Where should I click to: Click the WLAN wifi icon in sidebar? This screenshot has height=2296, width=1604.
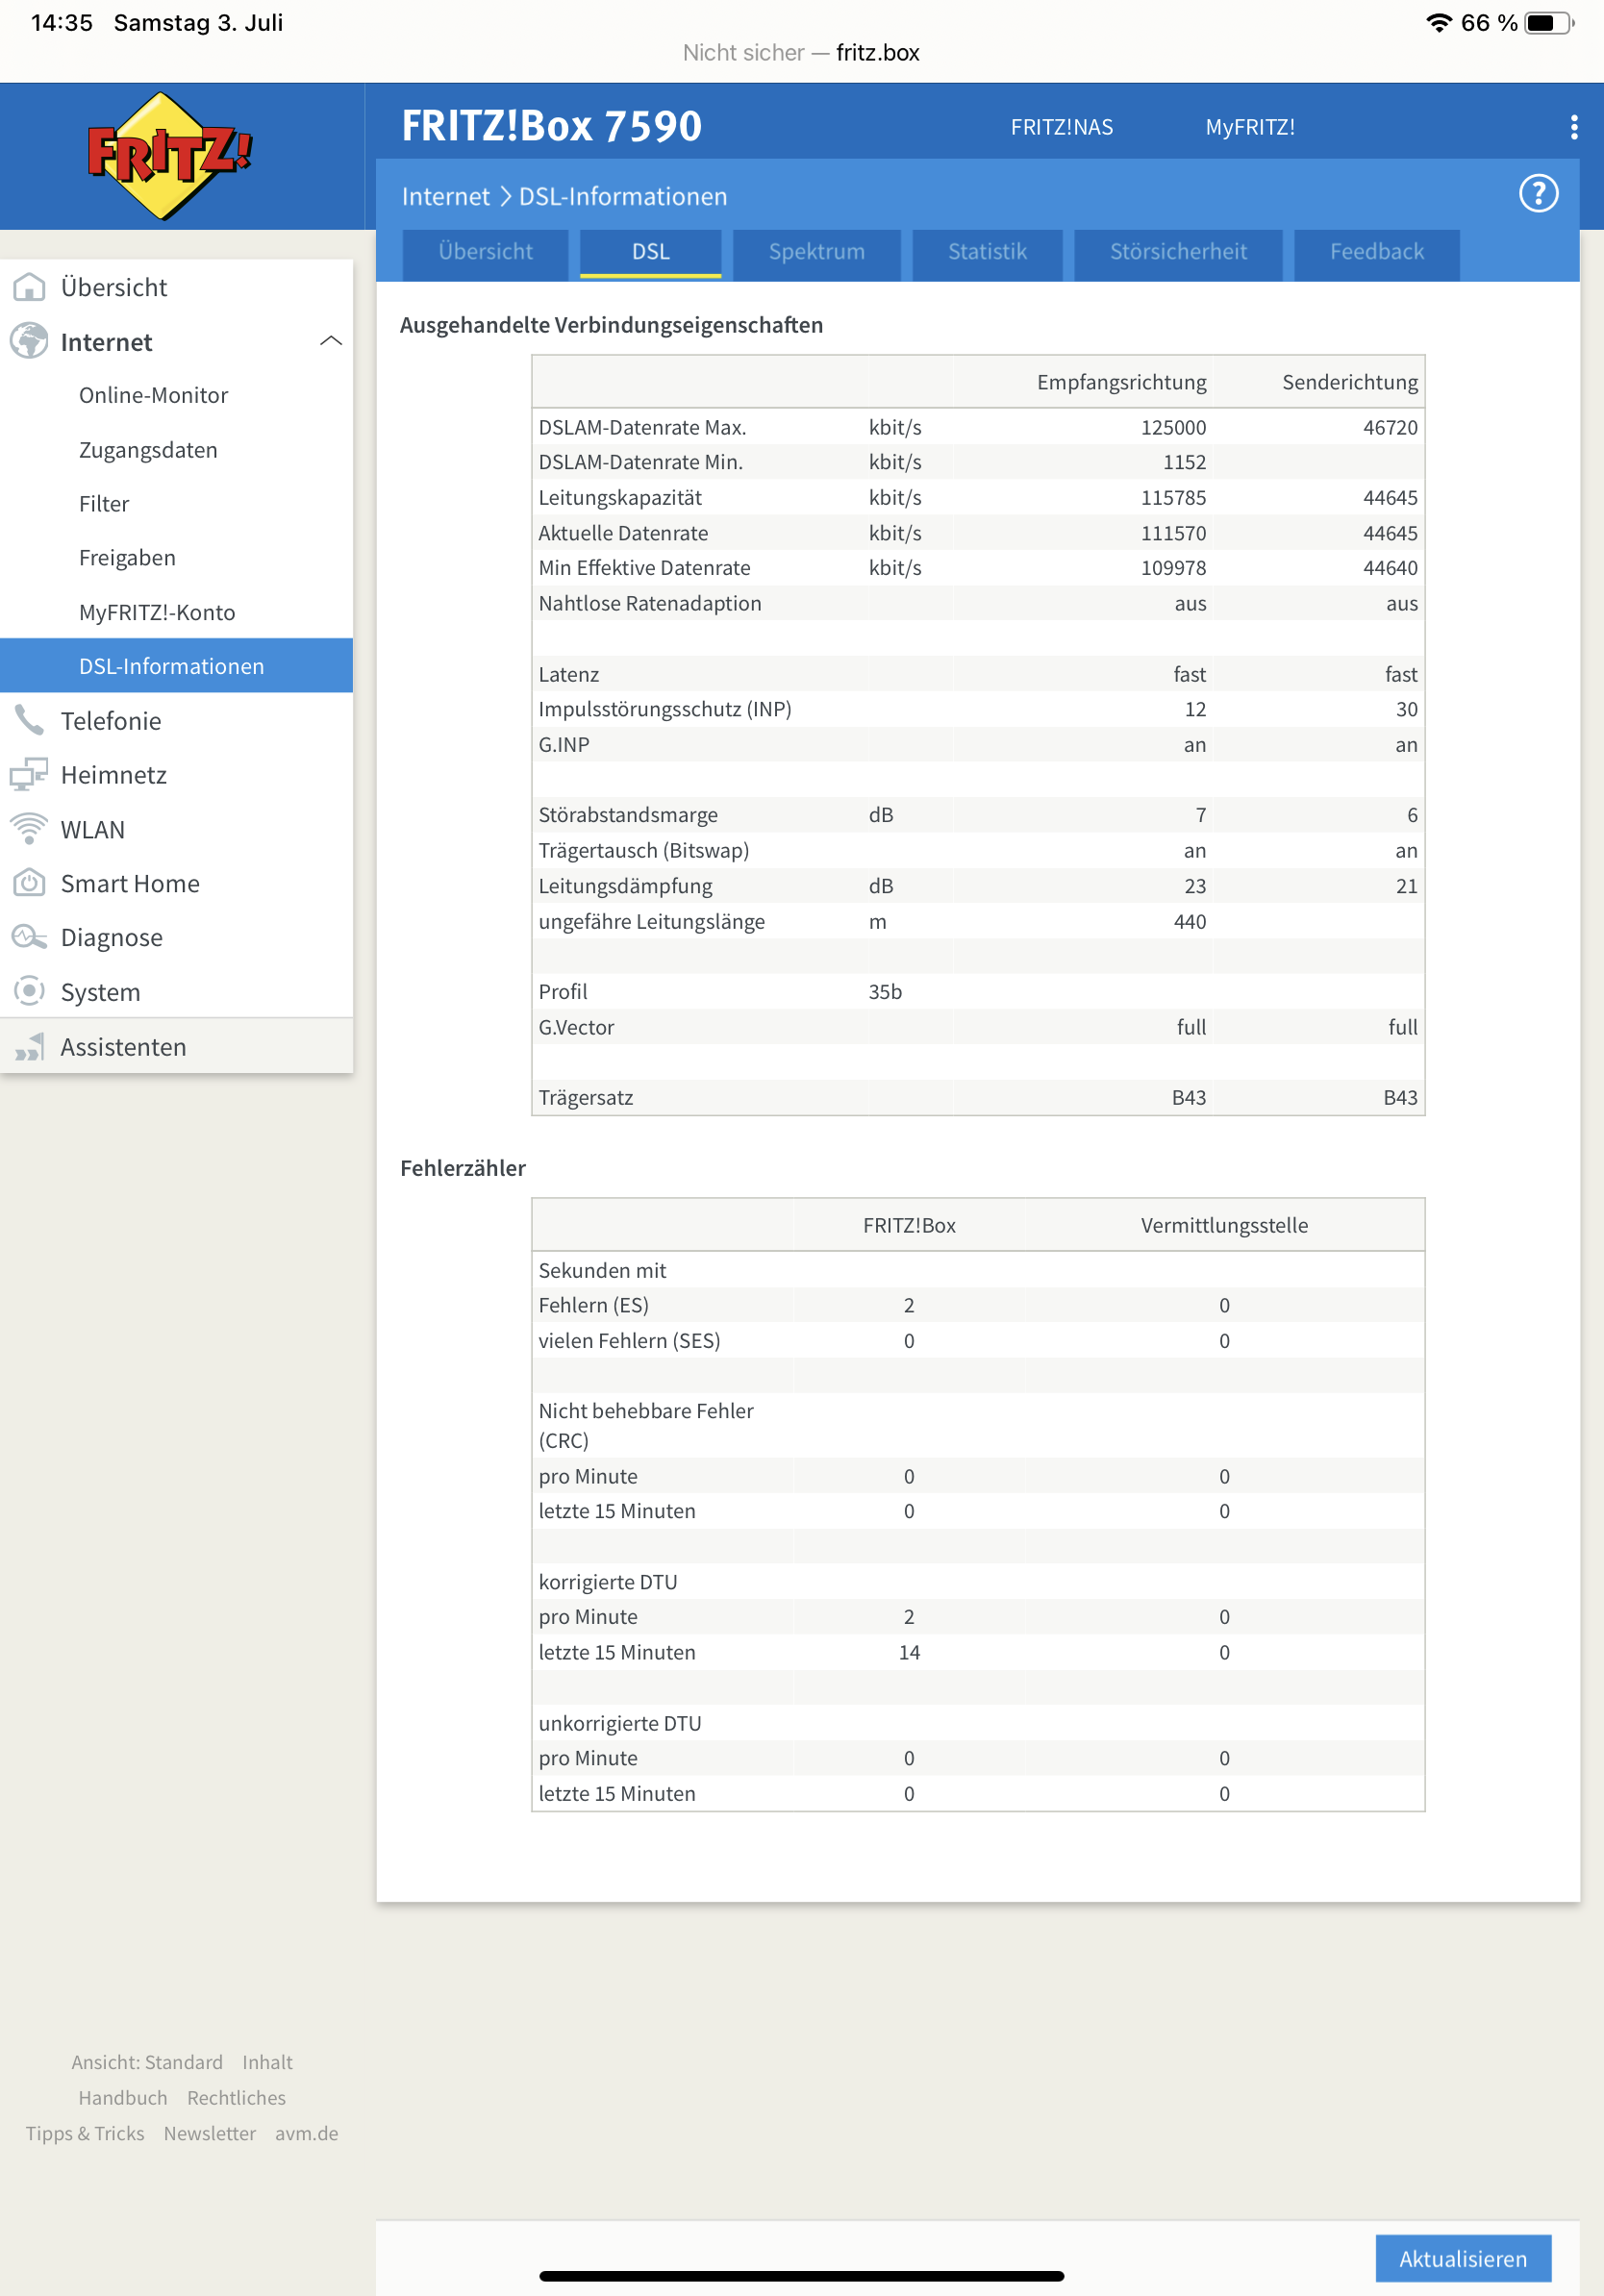pyautogui.click(x=29, y=829)
